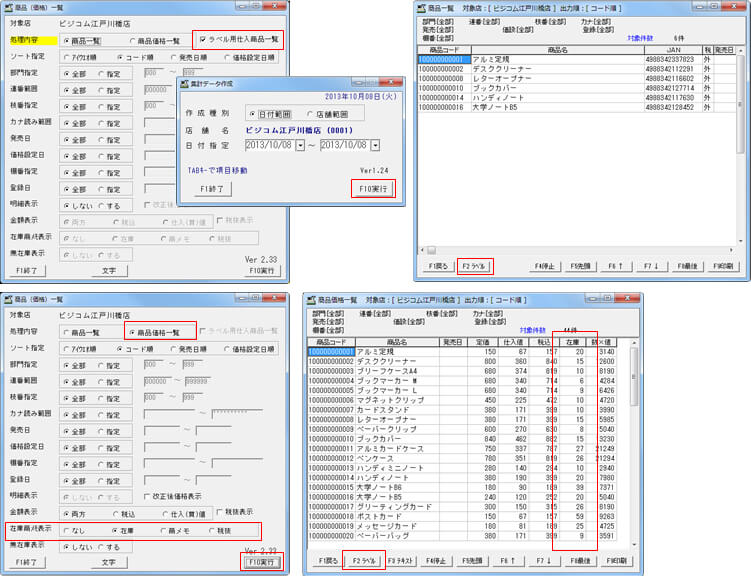
Task: Click the 商品一覧 results window title icon
Action: [x=425, y=7]
